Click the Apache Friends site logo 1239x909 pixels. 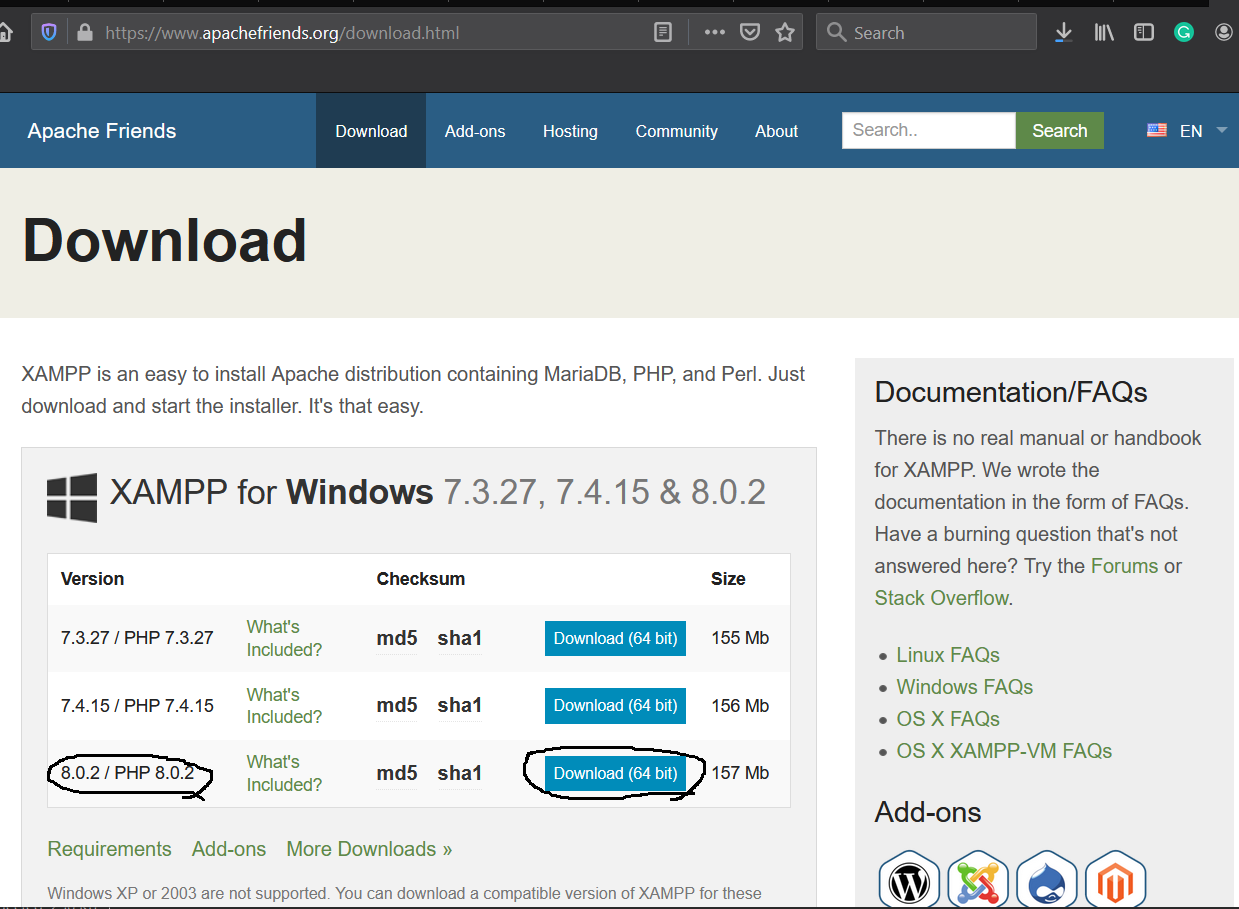tap(102, 131)
